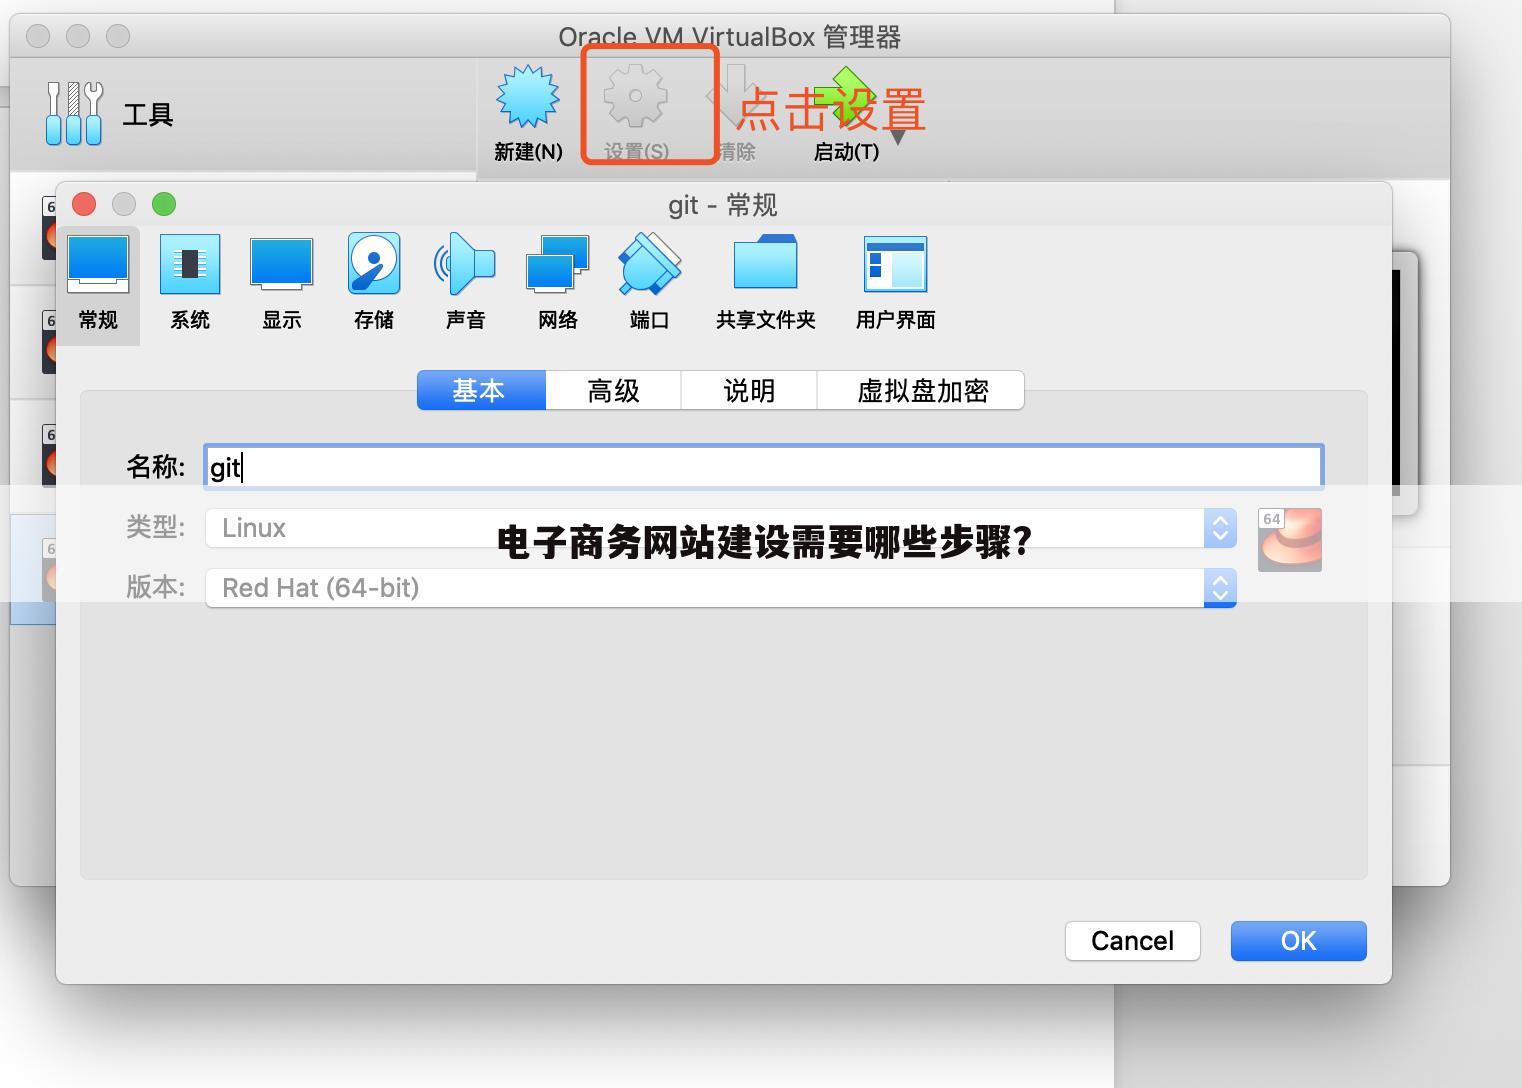
Task: Click the Cancel button
Action: tap(1132, 941)
